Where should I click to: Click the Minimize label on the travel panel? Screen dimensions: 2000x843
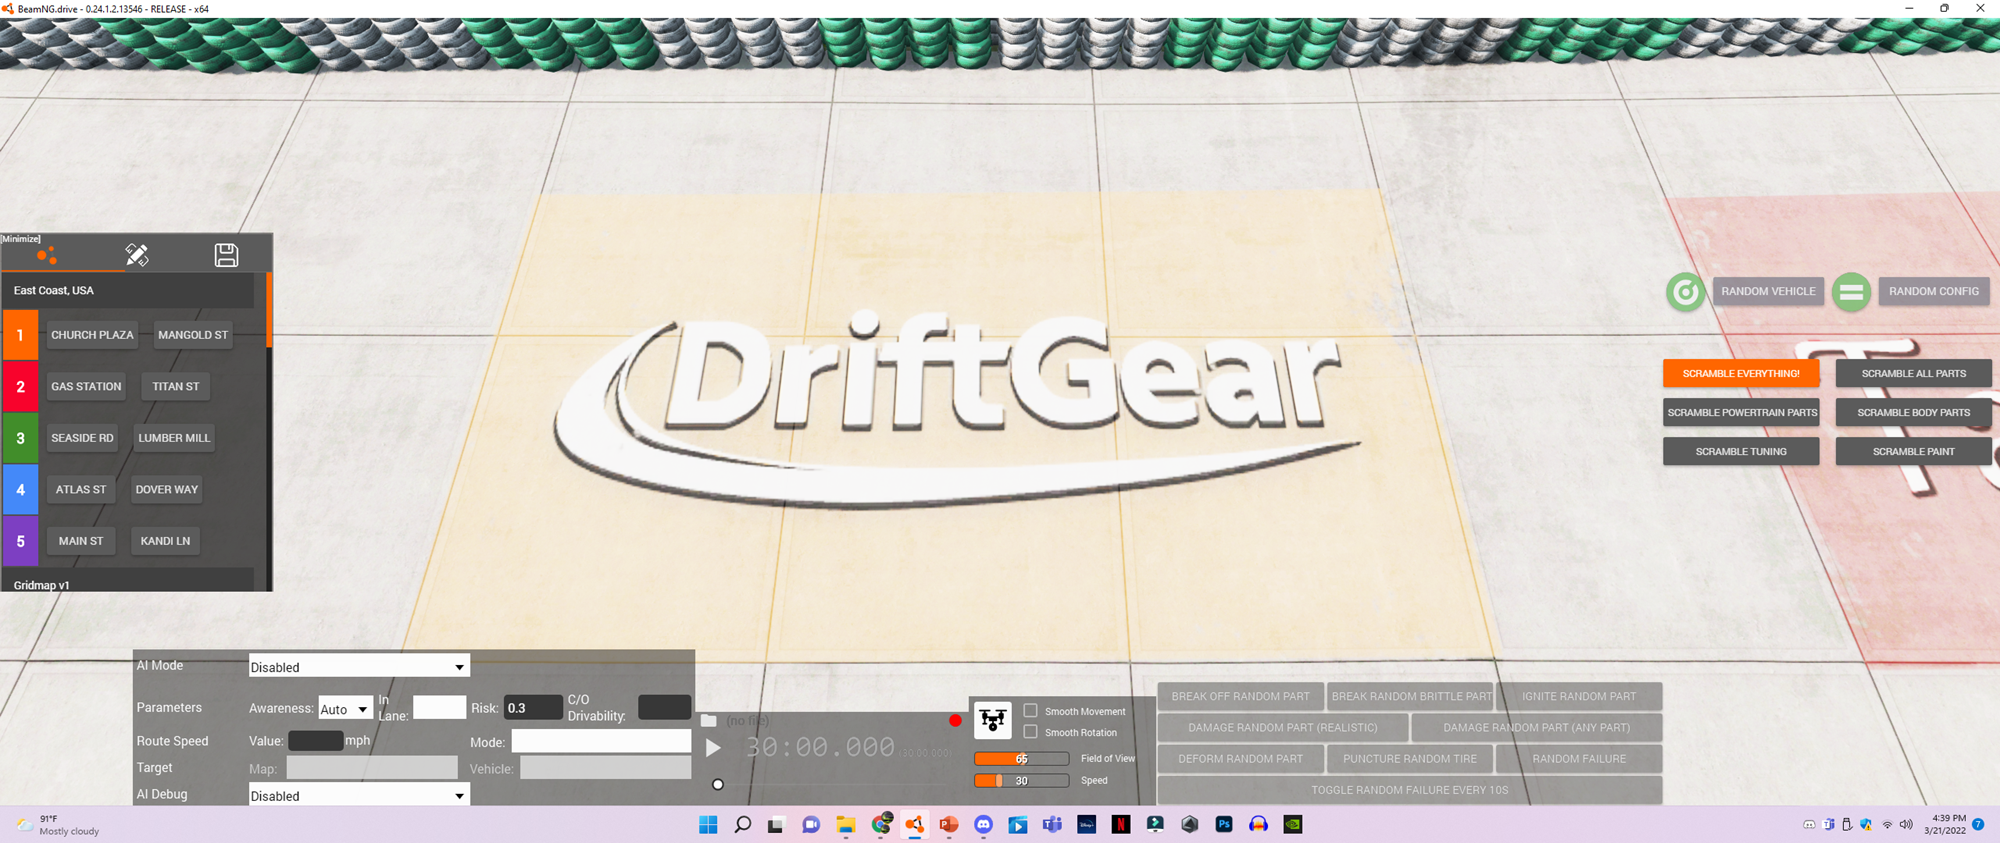pyautogui.click(x=21, y=238)
